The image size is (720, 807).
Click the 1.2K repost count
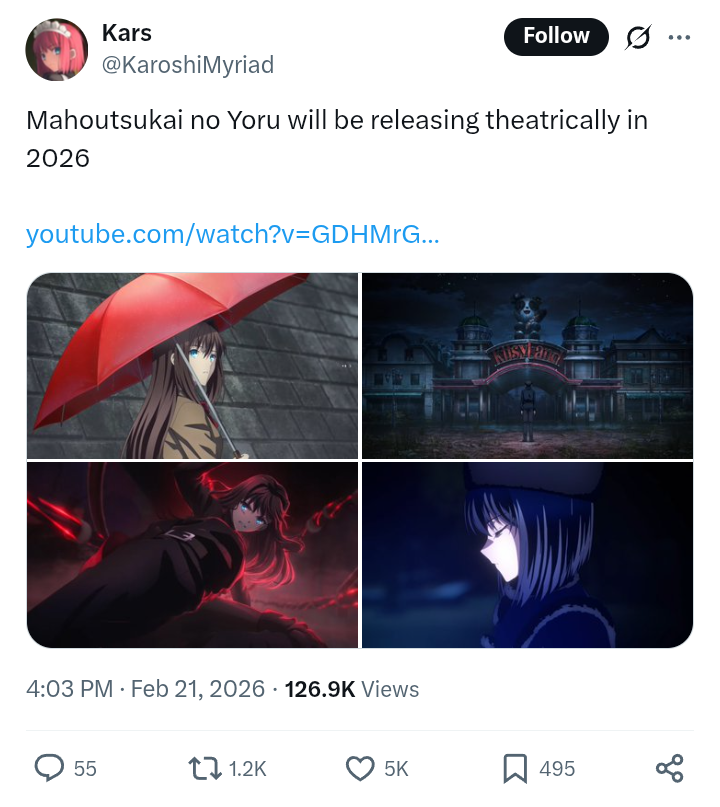[x=247, y=768]
